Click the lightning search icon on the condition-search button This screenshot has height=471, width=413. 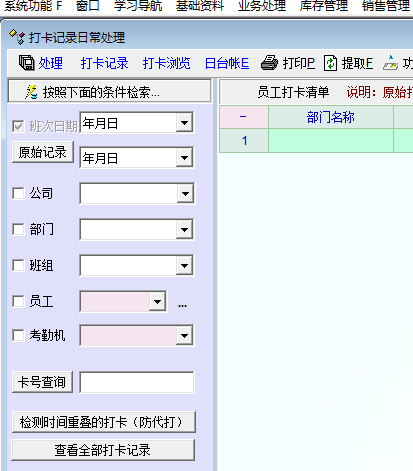click(31, 92)
